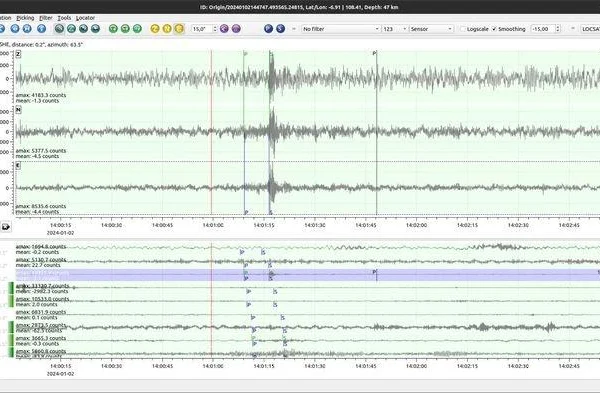The height and width of the screenshot is (393, 600).
Task: Click the small icon left of LOCSAT dropdown
Action: pyautogui.click(x=573, y=29)
